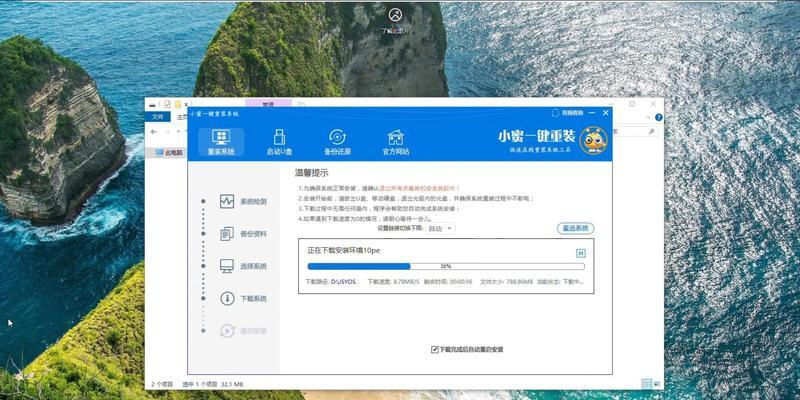Select the 下载系统 step icon
This screenshot has width=800, height=400.
click(x=227, y=298)
